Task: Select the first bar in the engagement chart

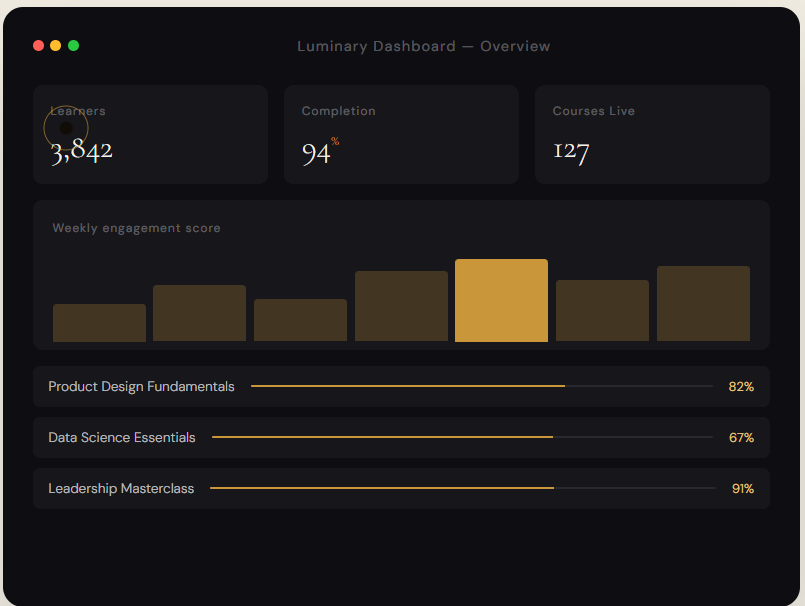Action: tap(99, 323)
